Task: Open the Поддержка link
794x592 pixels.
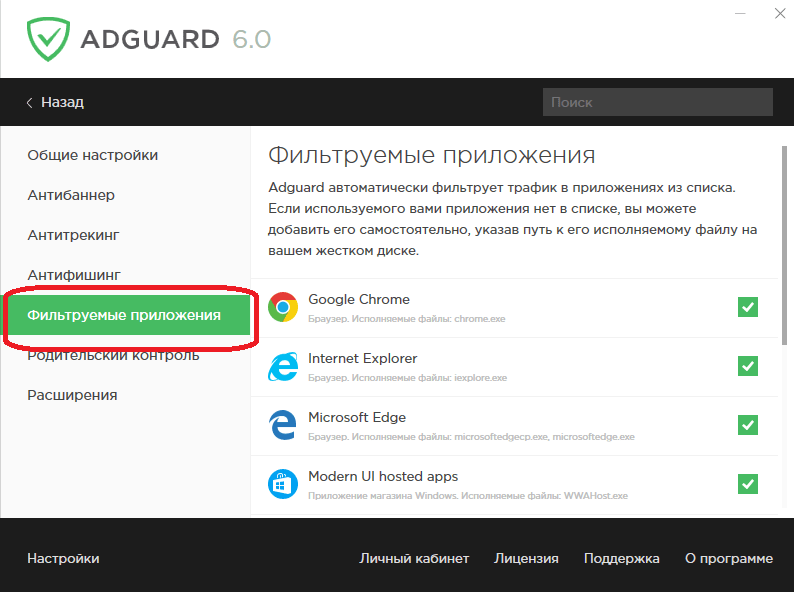Action: (621, 559)
